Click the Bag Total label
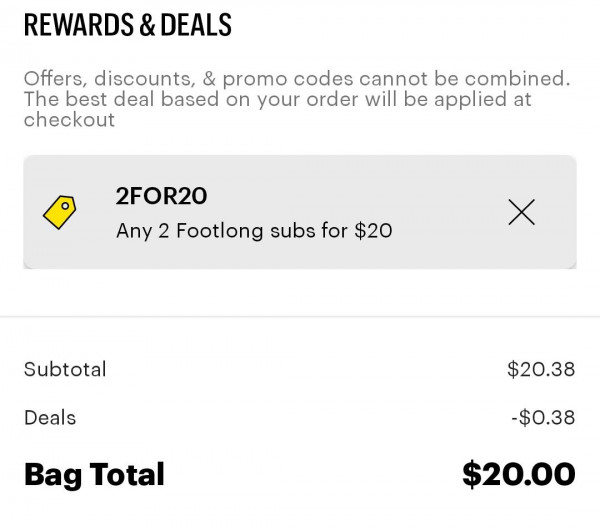 94,475
